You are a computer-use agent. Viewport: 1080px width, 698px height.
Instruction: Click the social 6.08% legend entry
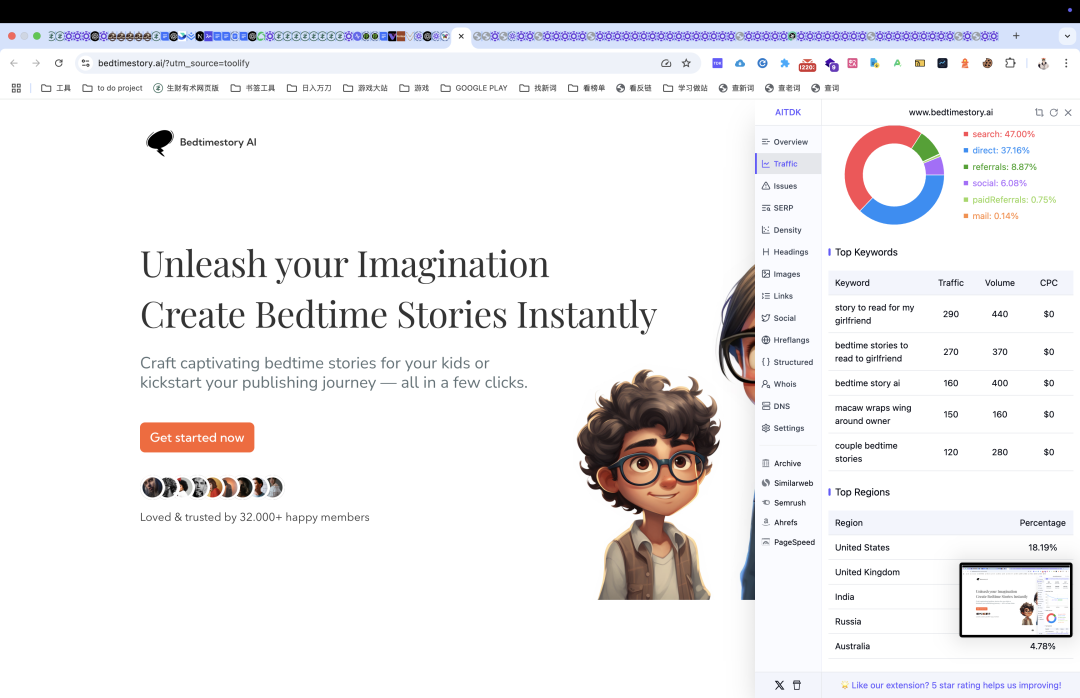[995, 183]
